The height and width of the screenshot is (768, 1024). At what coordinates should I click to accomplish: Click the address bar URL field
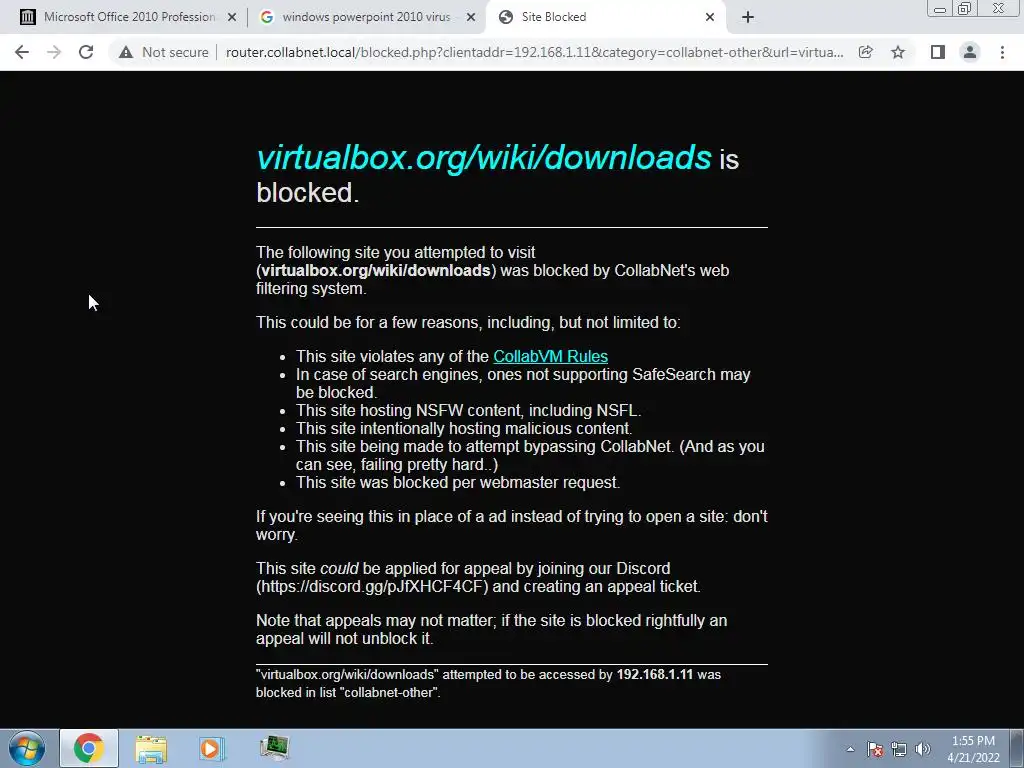point(534,52)
